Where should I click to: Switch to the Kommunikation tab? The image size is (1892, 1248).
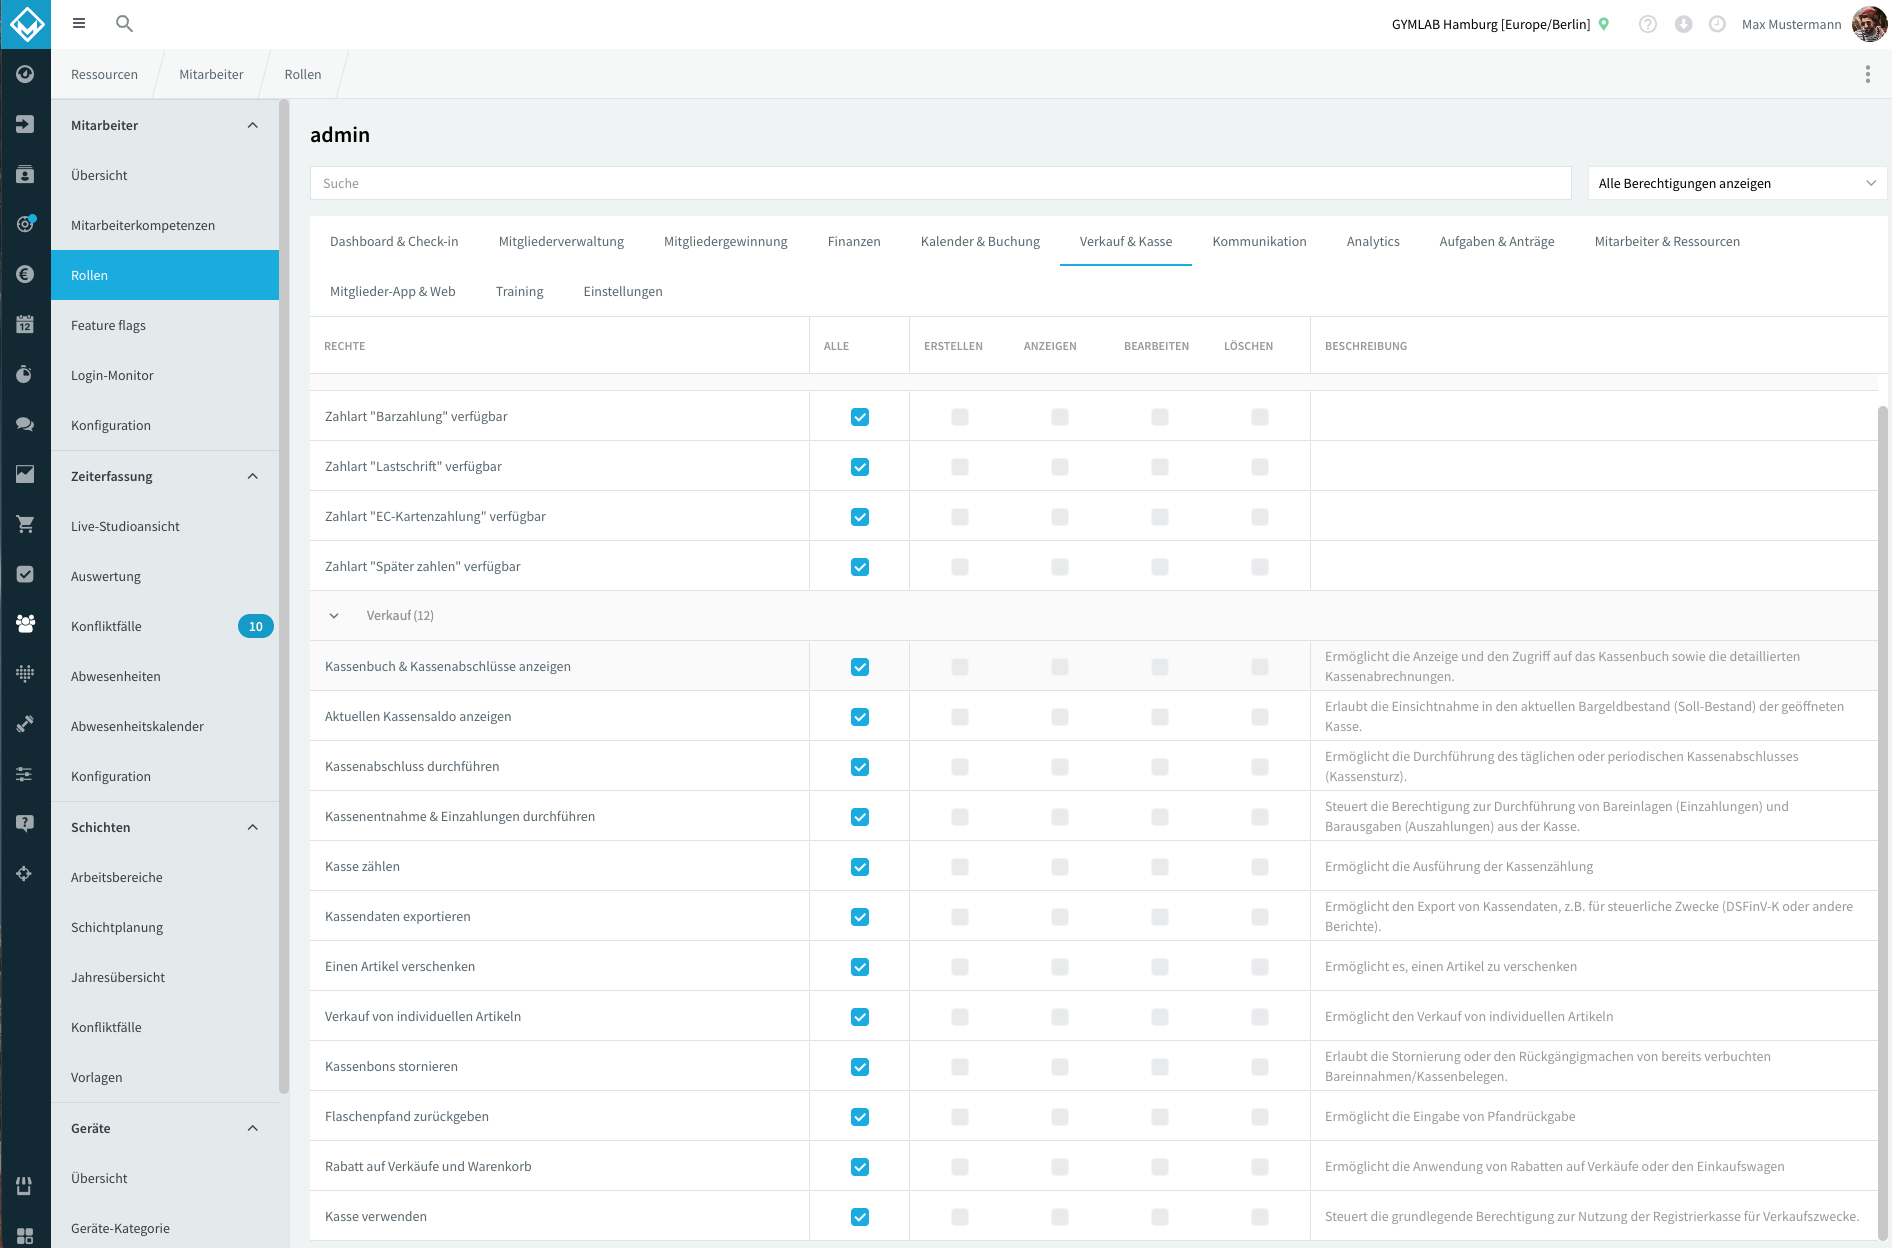[x=1259, y=241]
